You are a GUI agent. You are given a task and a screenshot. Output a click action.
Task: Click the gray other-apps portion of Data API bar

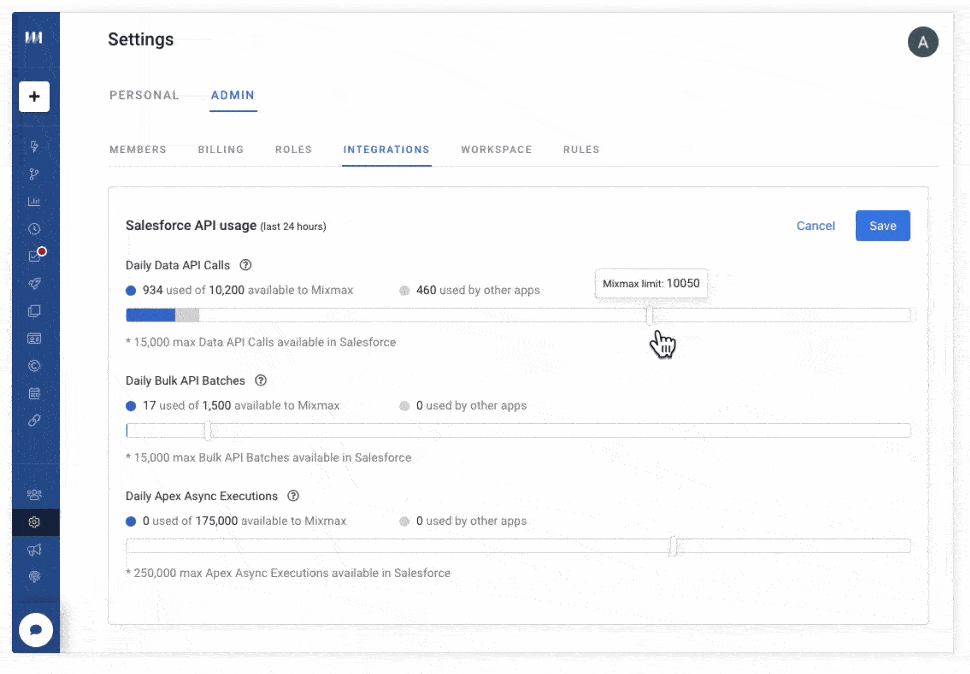coord(187,315)
